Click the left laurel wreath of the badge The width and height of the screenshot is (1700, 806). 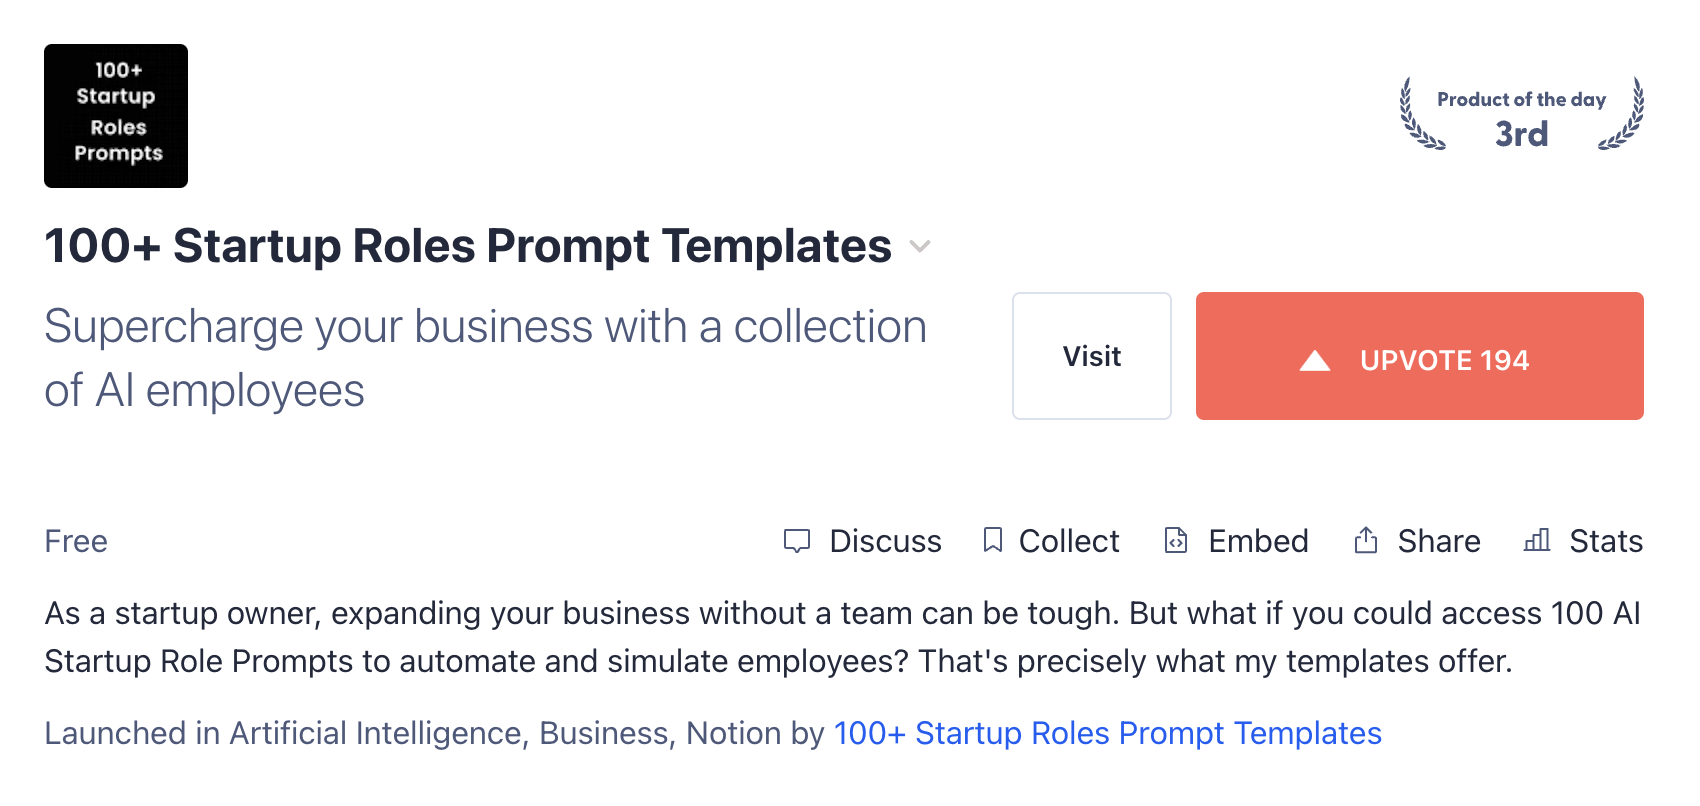[1417, 116]
